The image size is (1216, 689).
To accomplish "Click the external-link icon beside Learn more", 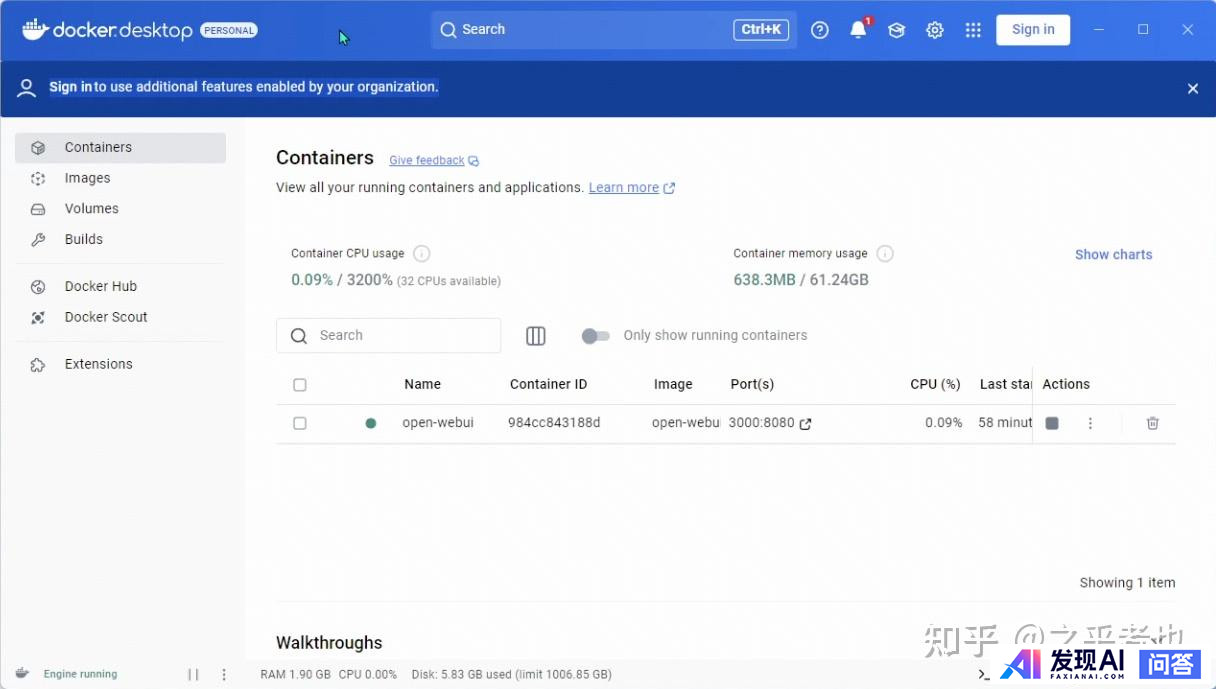I will 670,188.
